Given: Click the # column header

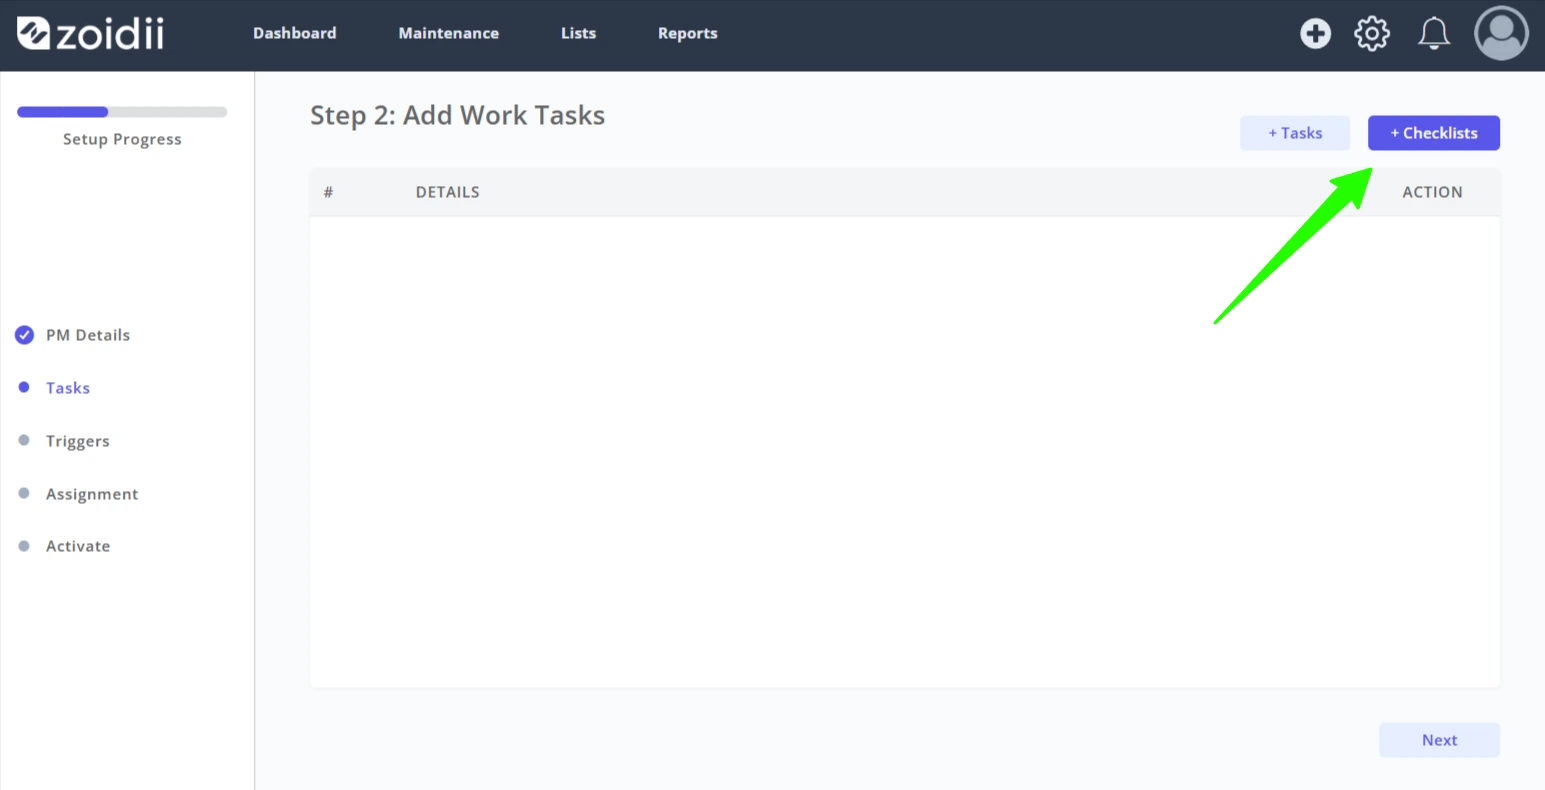Looking at the screenshot, I should [x=328, y=192].
